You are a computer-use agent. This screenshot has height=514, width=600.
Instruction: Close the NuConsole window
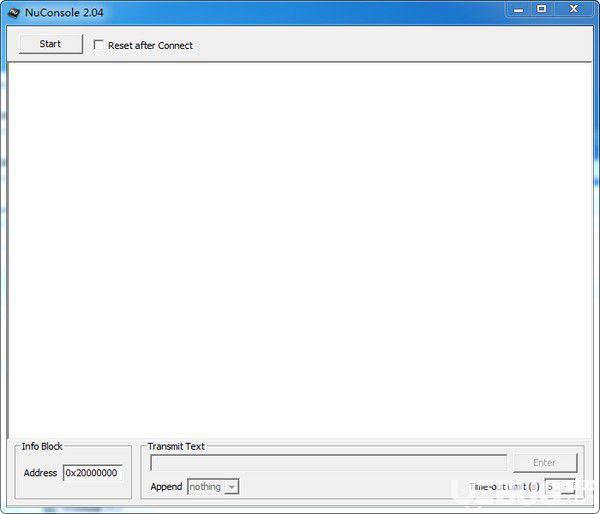[x=574, y=9]
